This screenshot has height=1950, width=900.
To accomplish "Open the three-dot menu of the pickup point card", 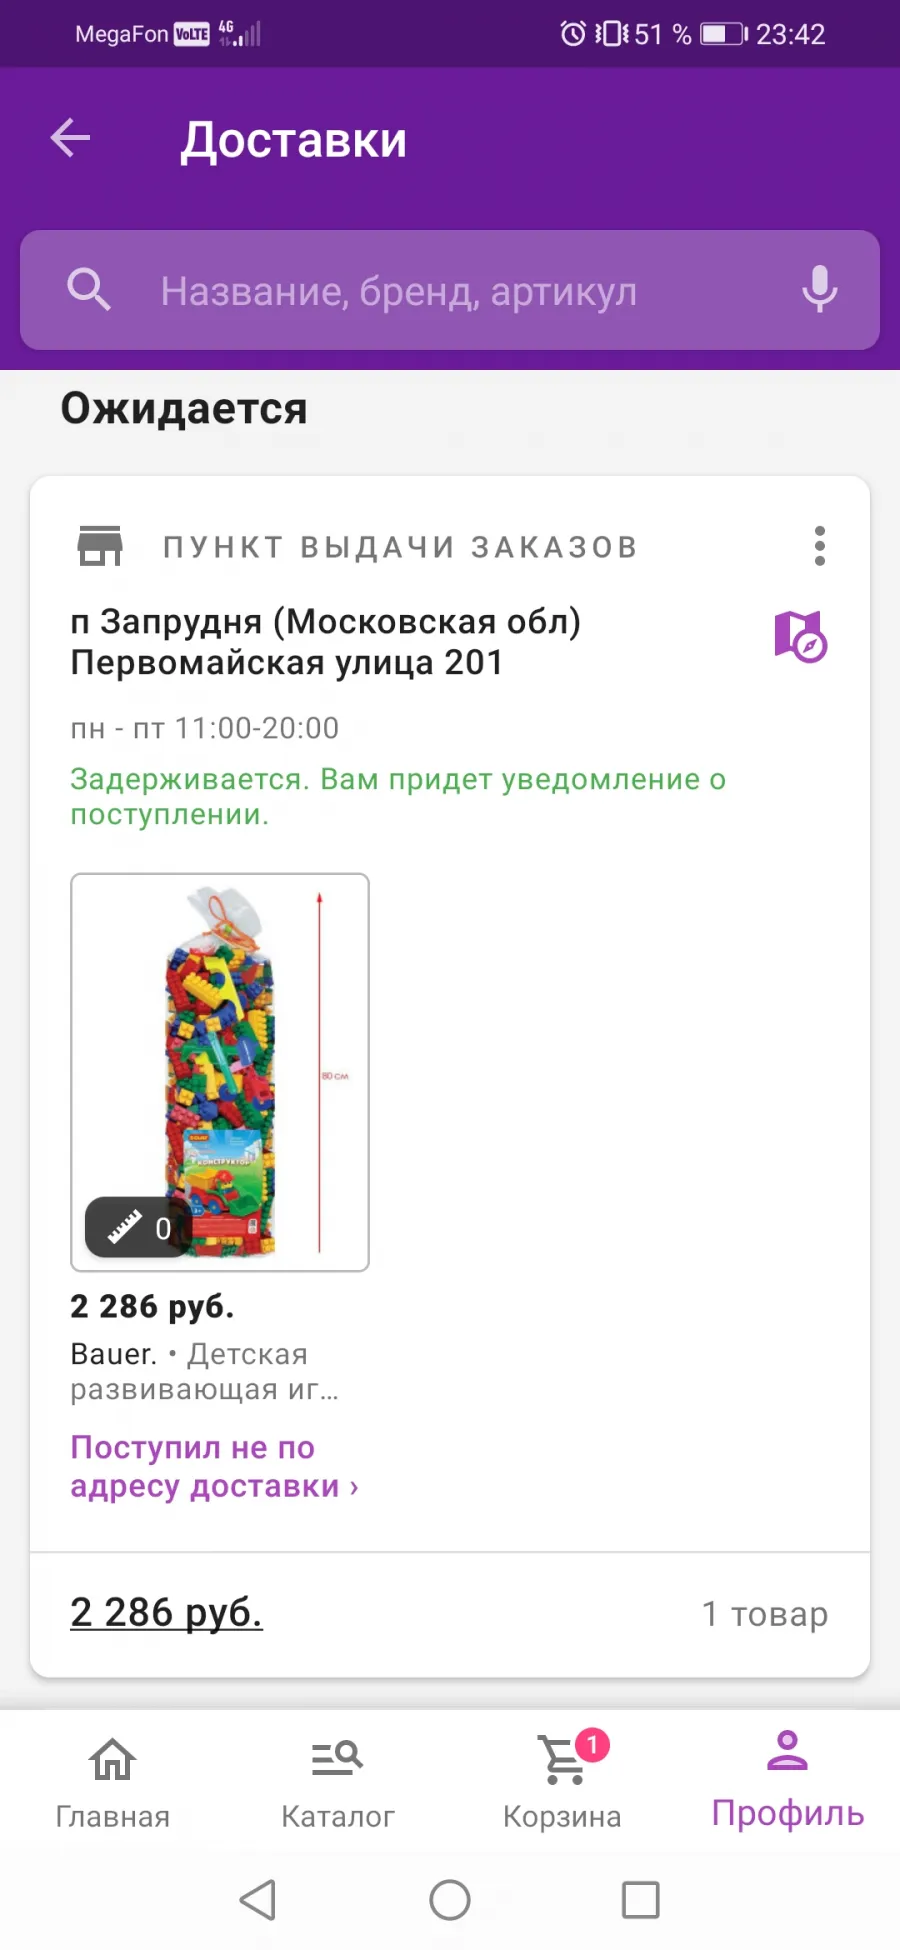I will (820, 546).
